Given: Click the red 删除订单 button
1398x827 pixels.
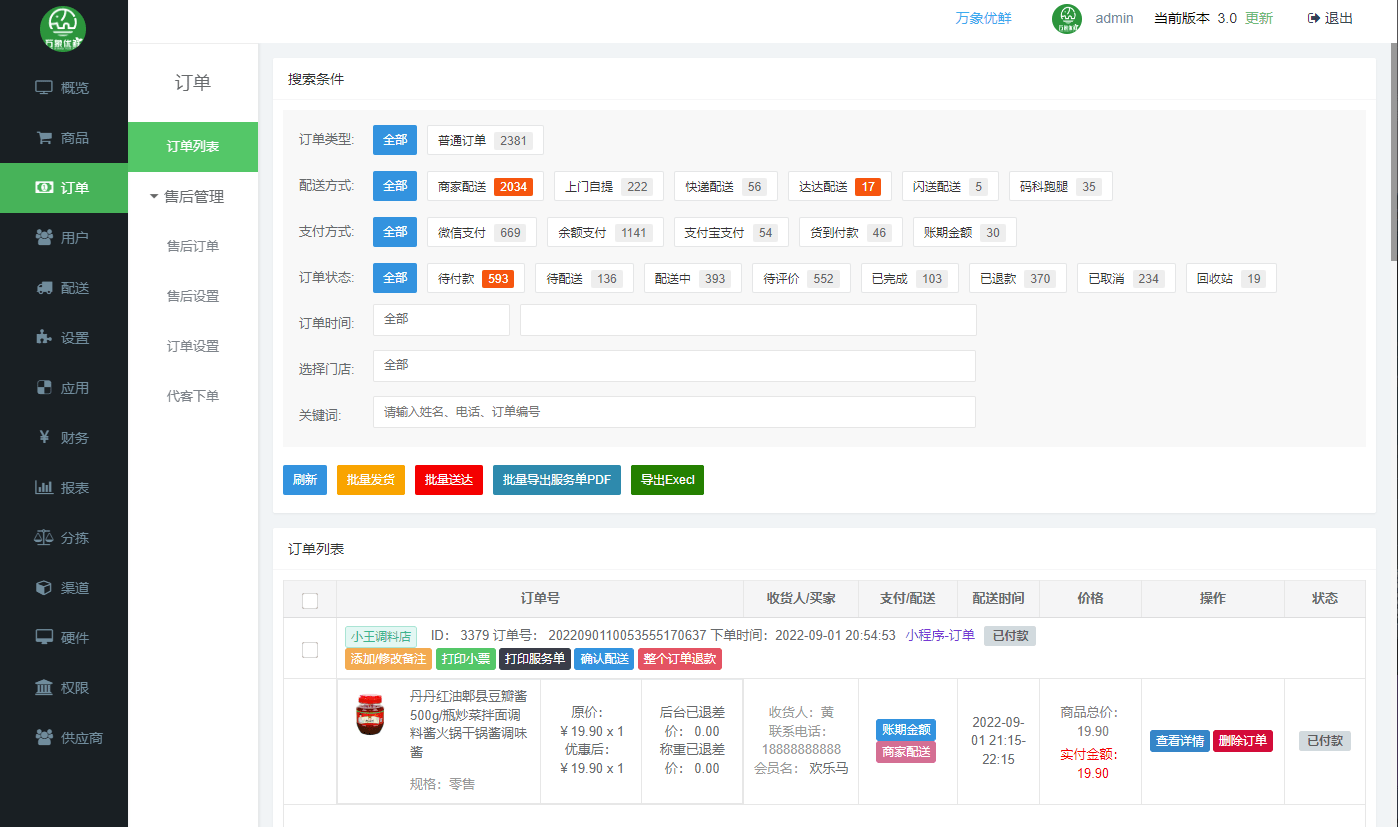Looking at the screenshot, I should click(1242, 741).
